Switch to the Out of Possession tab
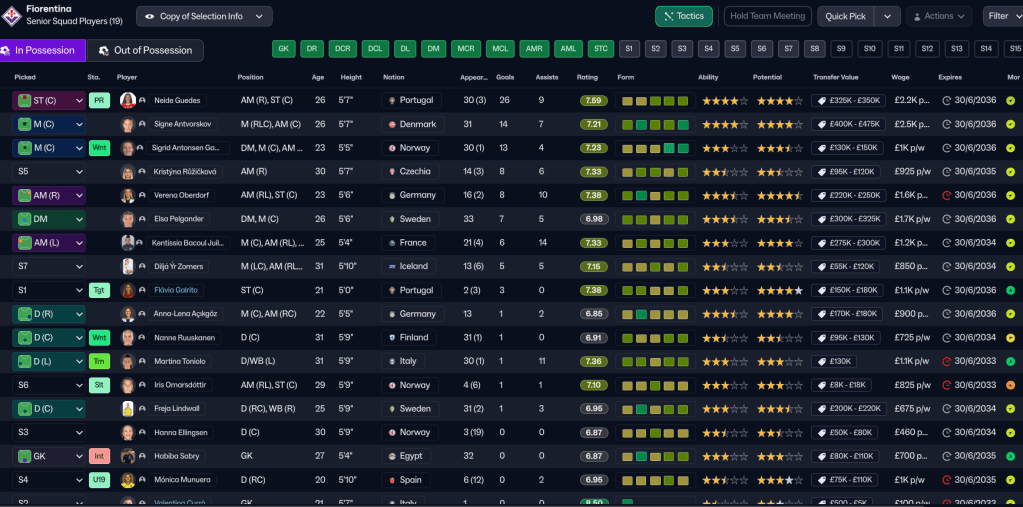The height and width of the screenshot is (507, 1023). [x=145, y=50]
